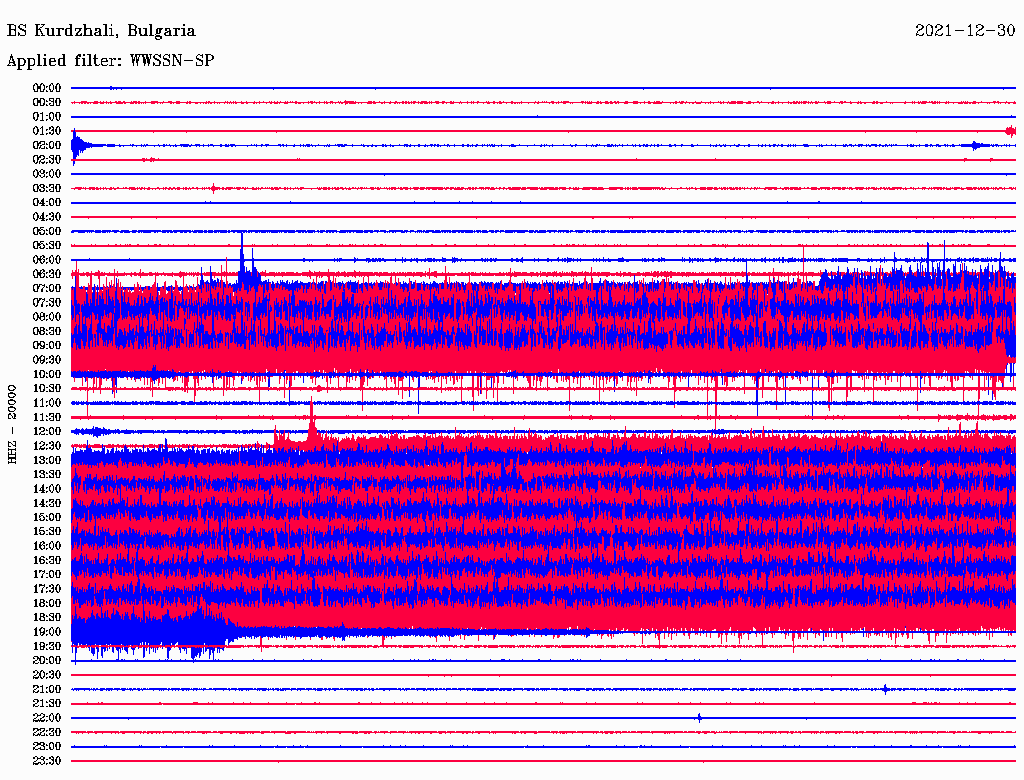The image size is (1024, 780).
Task: Select the 16:30 time label
Action: [x=47, y=561]
